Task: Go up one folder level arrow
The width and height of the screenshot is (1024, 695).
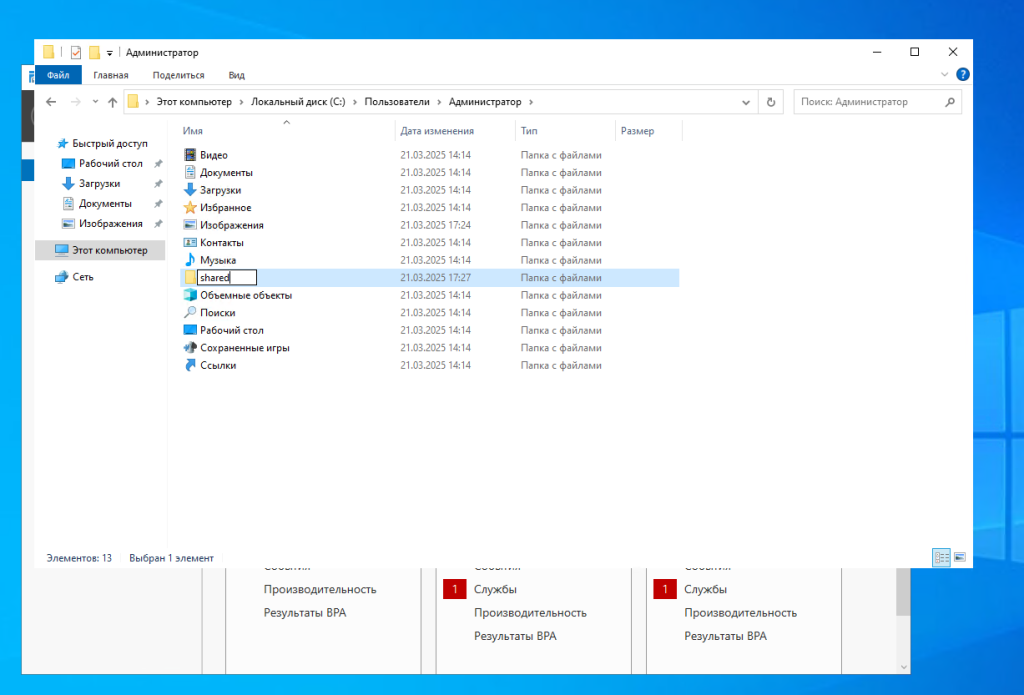Action: 112,102
